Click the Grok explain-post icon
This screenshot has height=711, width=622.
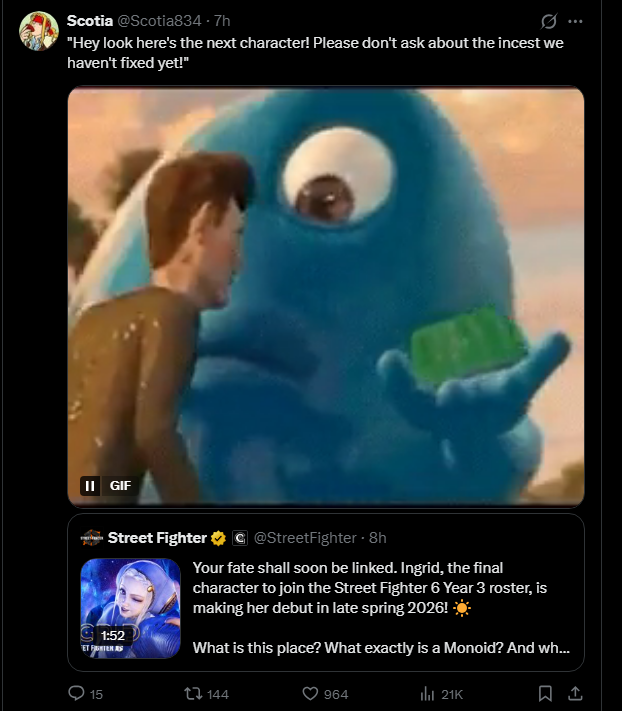[x=549, y=21]
